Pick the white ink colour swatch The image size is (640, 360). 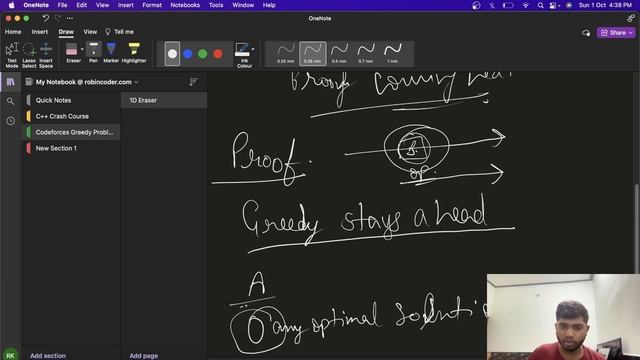[172, 53]
